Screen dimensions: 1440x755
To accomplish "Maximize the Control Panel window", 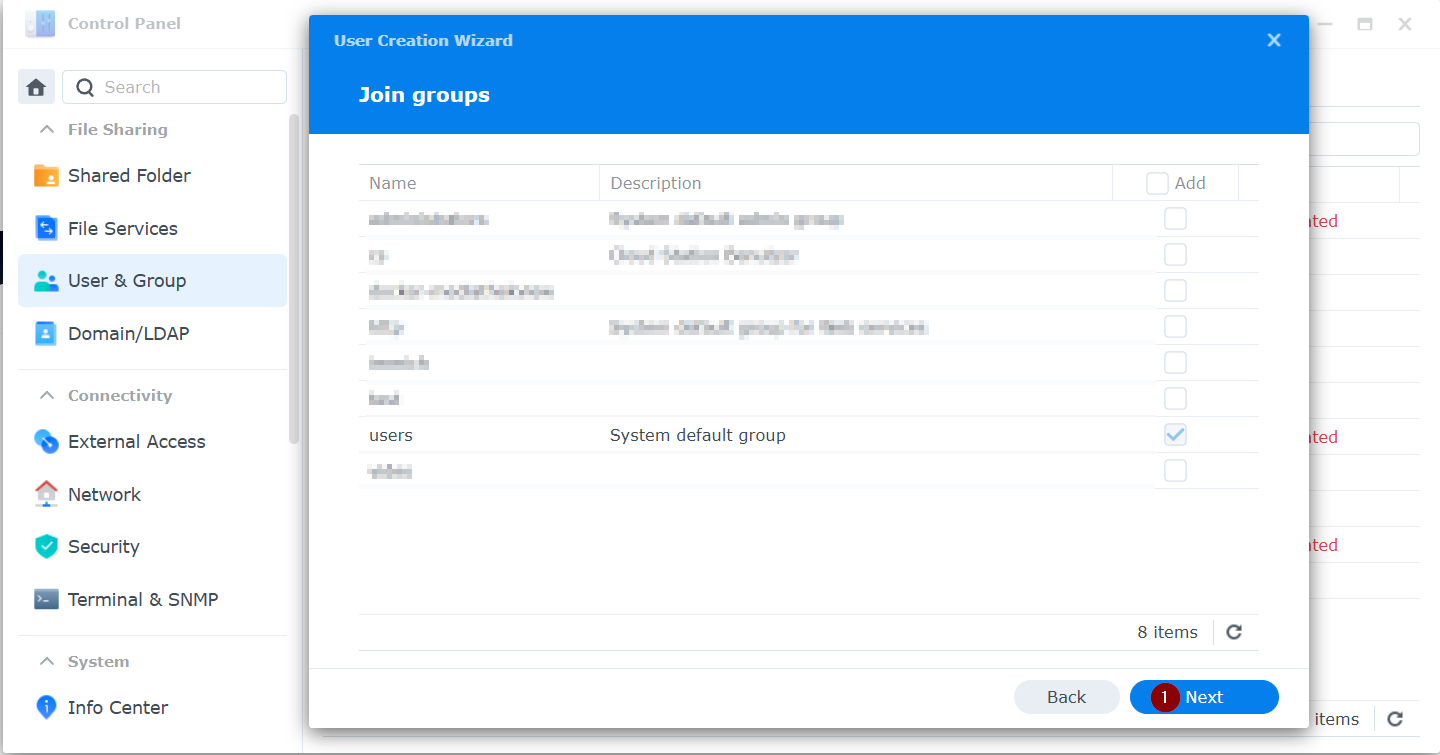I will click(x=1364, y=24).
